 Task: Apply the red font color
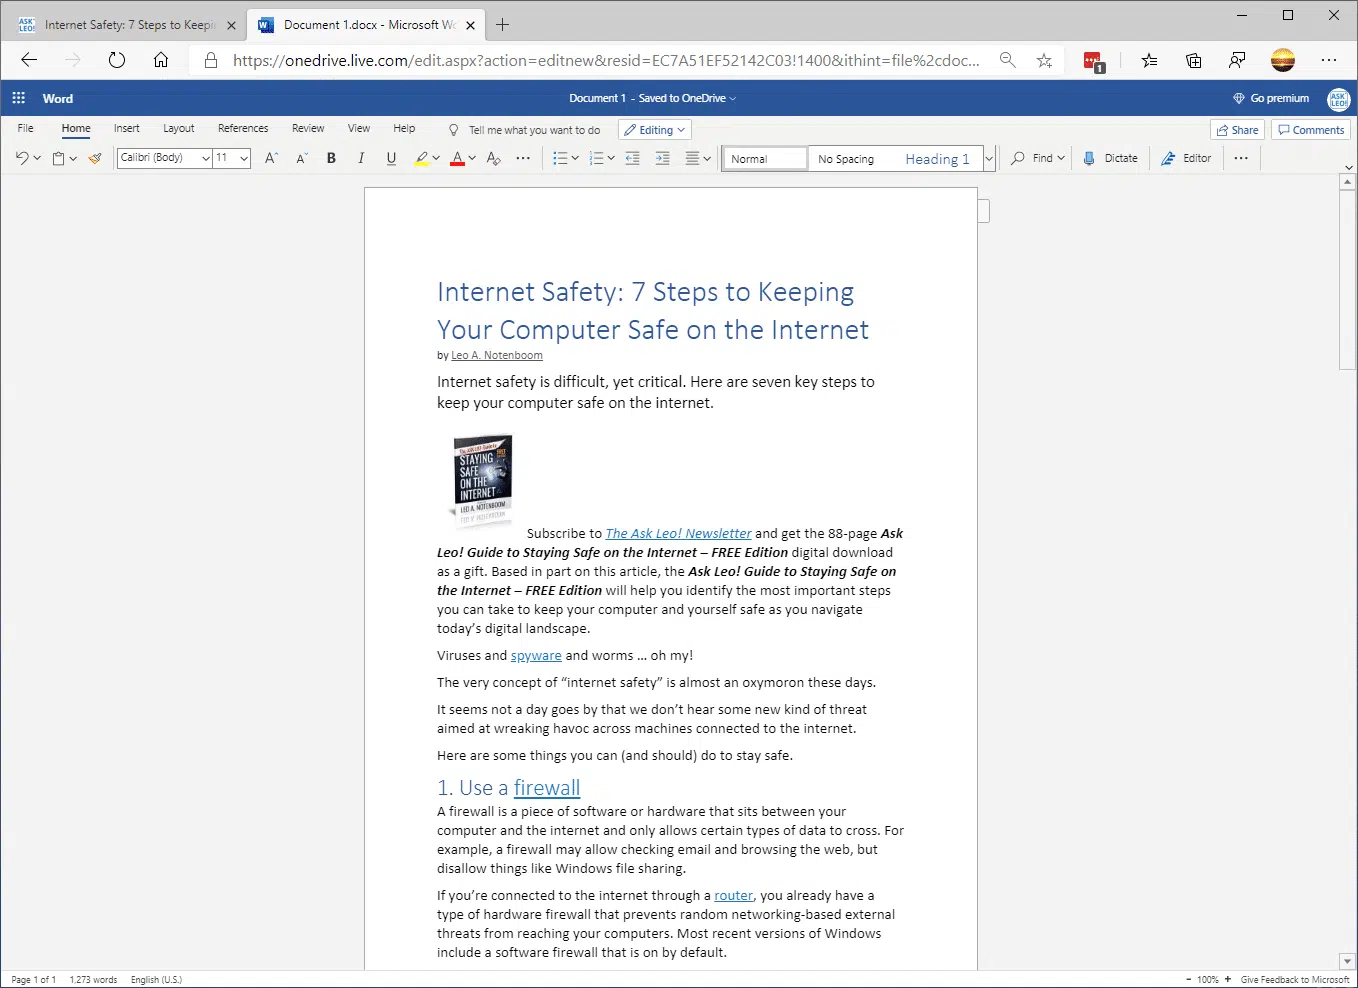pos(457,158)
